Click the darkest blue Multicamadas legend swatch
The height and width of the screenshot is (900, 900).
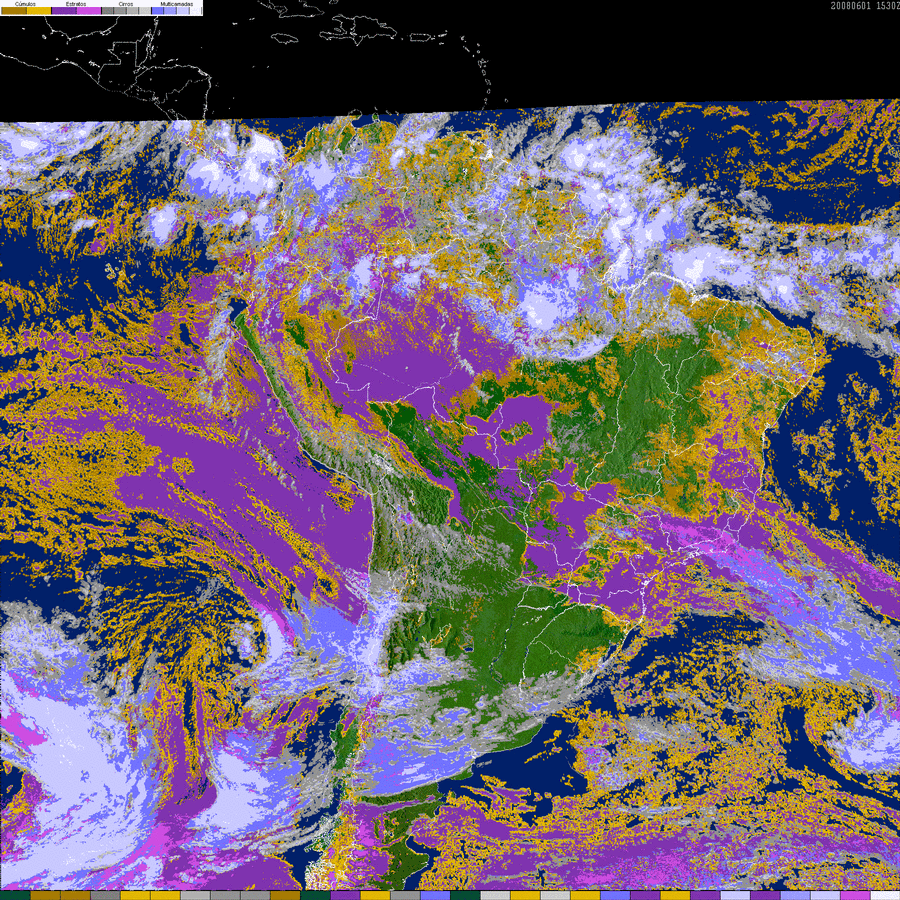pos(158,10)
